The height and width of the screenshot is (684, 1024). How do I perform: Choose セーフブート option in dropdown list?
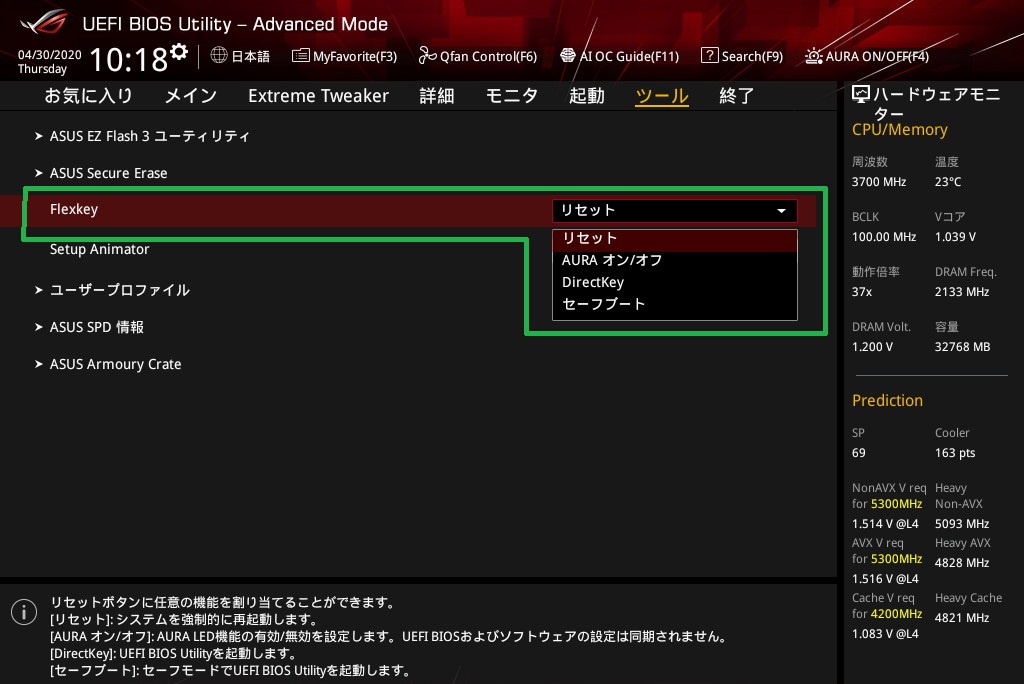(x=675, y=304)
